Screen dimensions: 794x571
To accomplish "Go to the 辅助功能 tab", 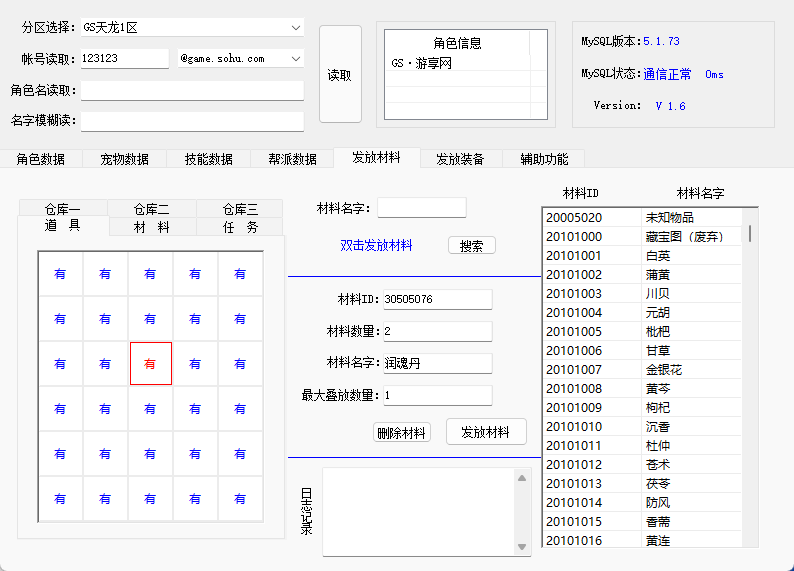I will [x=544, y=159].
